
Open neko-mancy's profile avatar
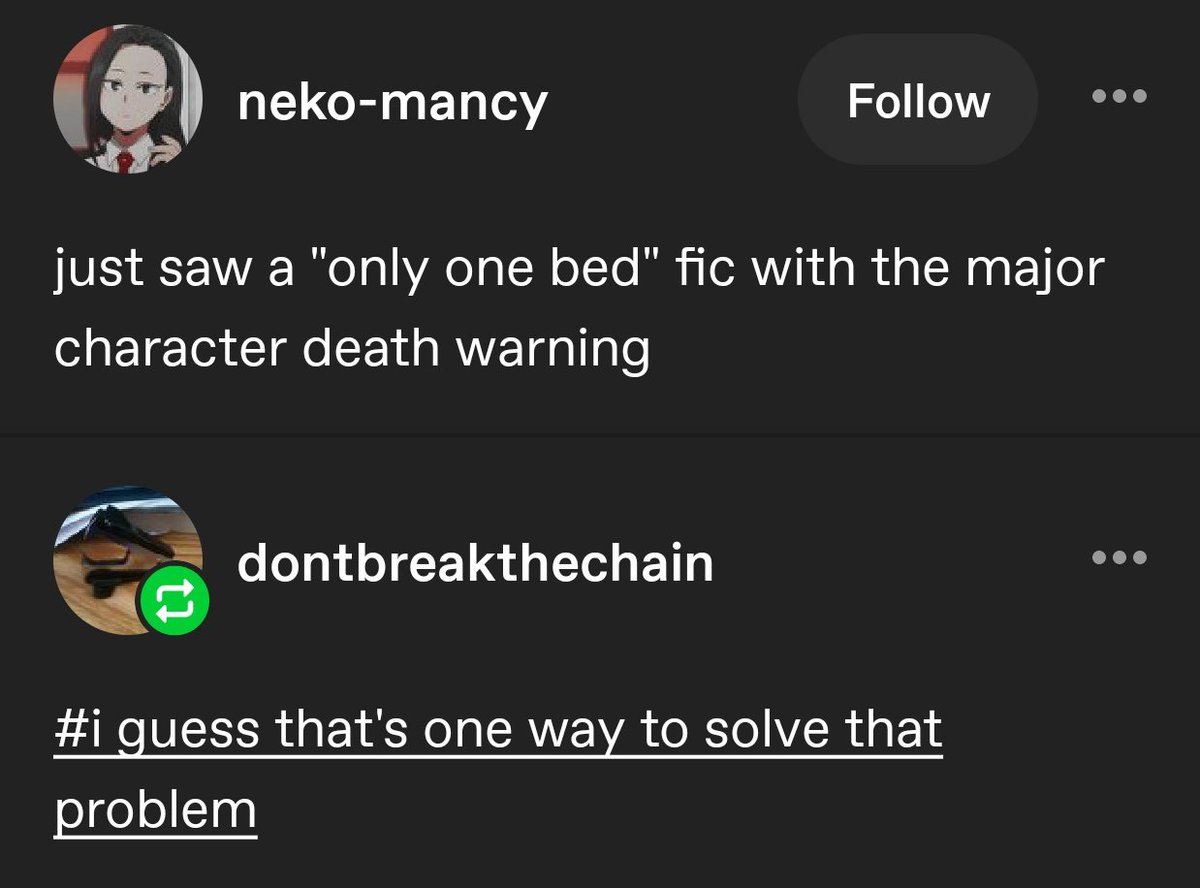(128, 100)
